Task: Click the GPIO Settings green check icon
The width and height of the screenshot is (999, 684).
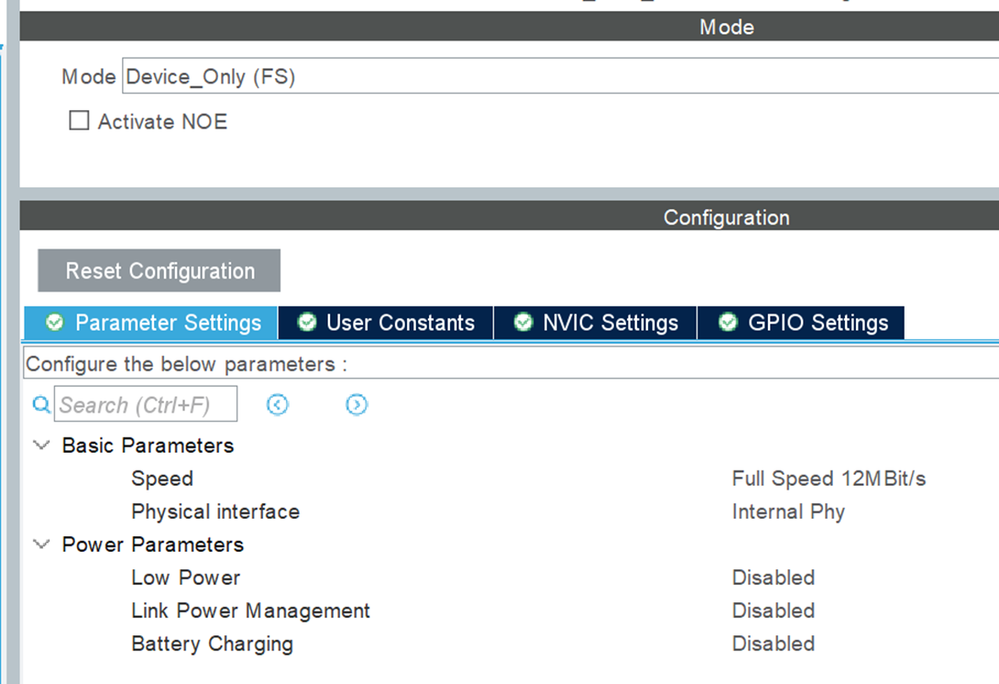Action: pos(729,323)
